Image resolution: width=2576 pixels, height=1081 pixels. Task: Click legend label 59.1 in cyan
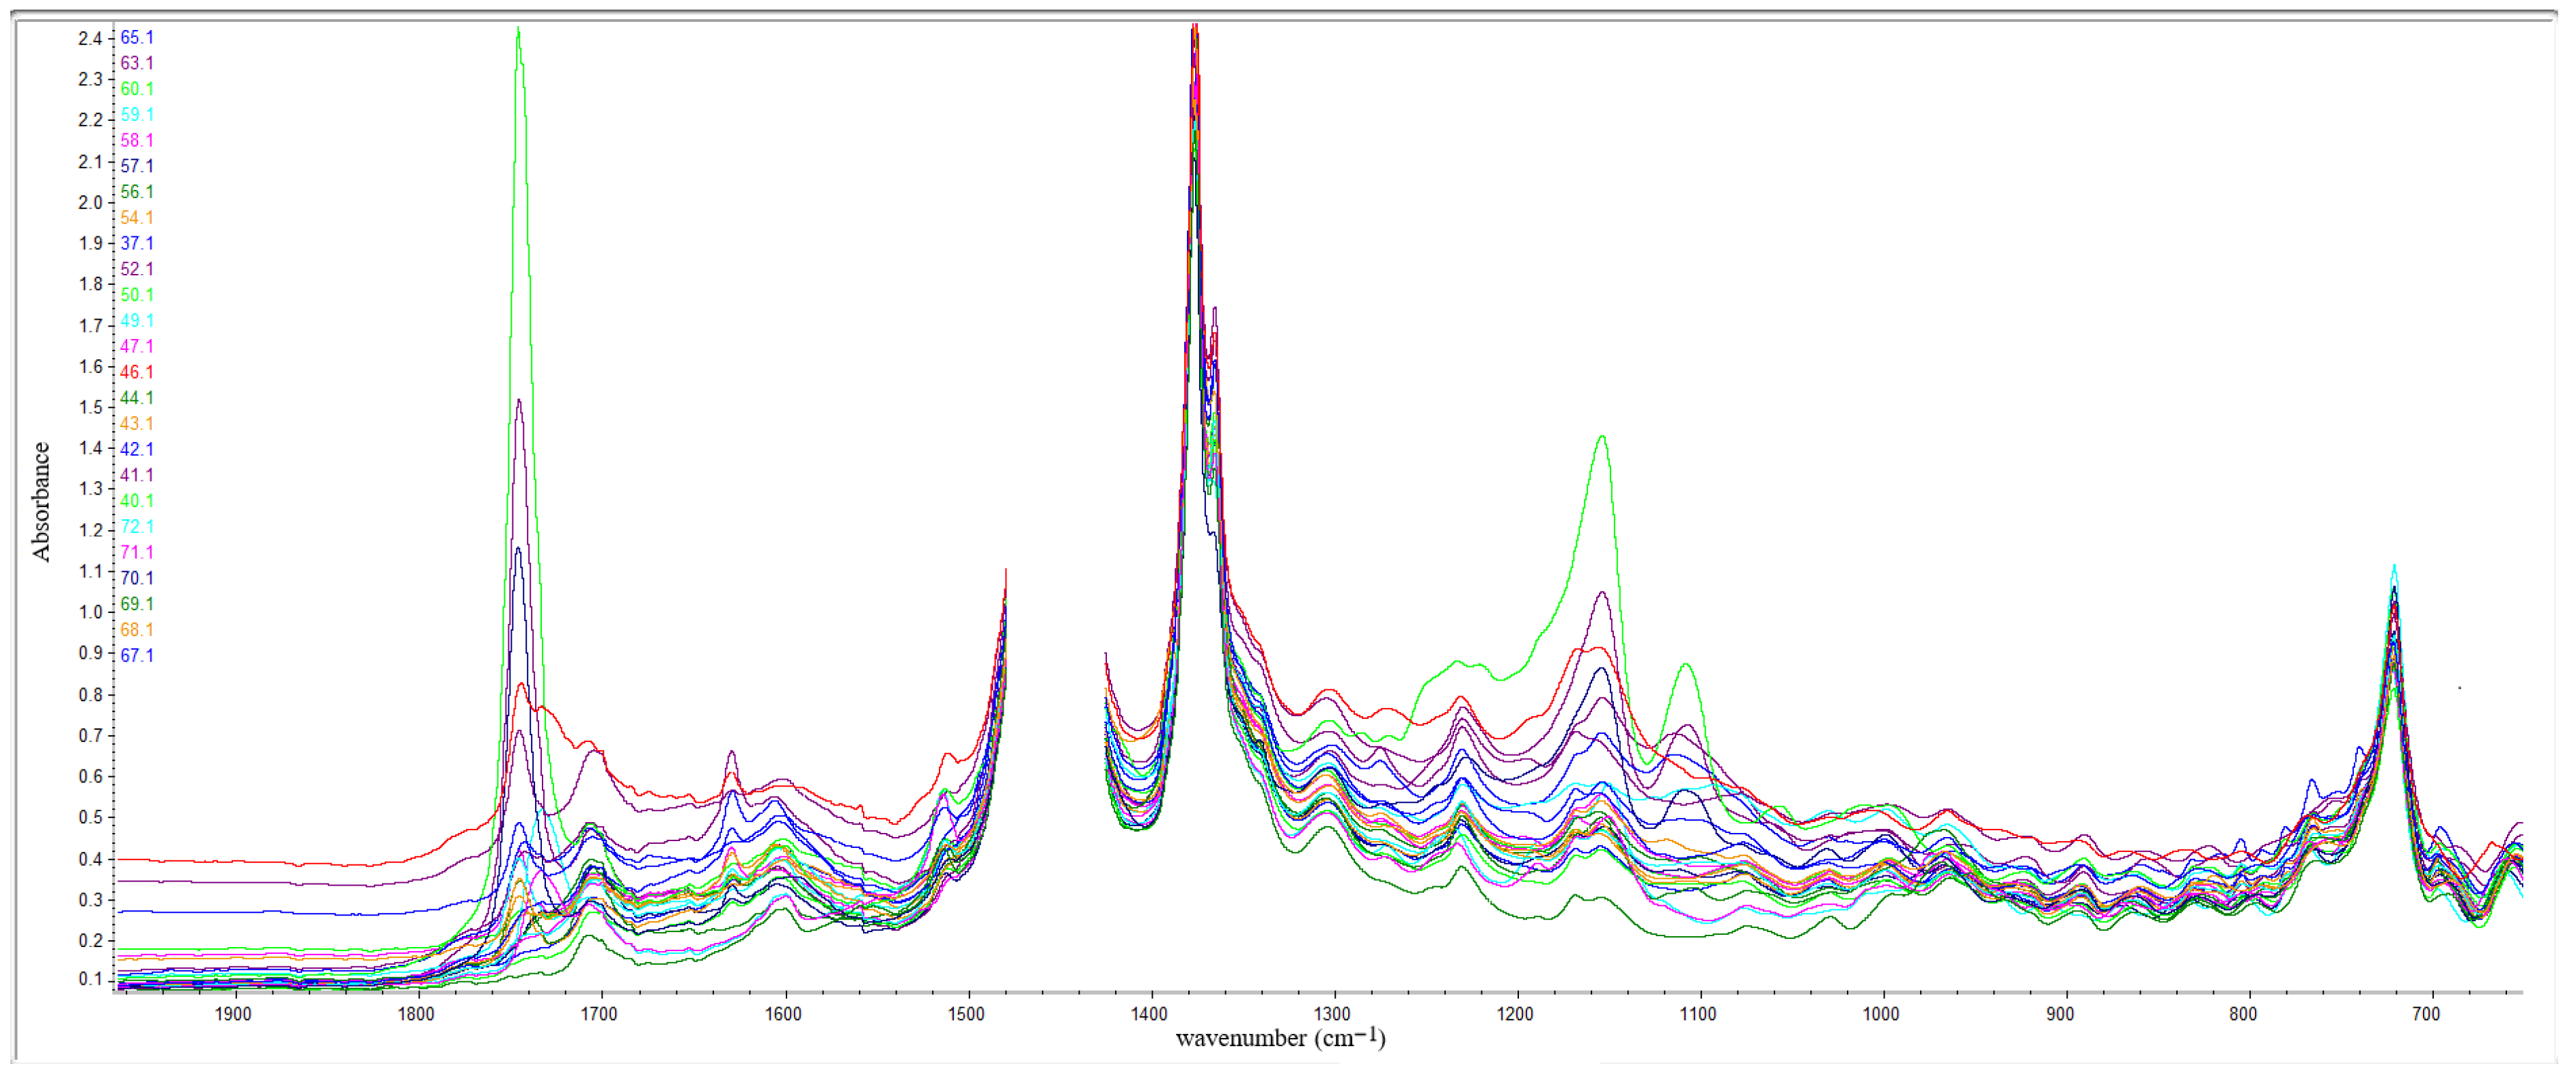click(x=137, y=115)
